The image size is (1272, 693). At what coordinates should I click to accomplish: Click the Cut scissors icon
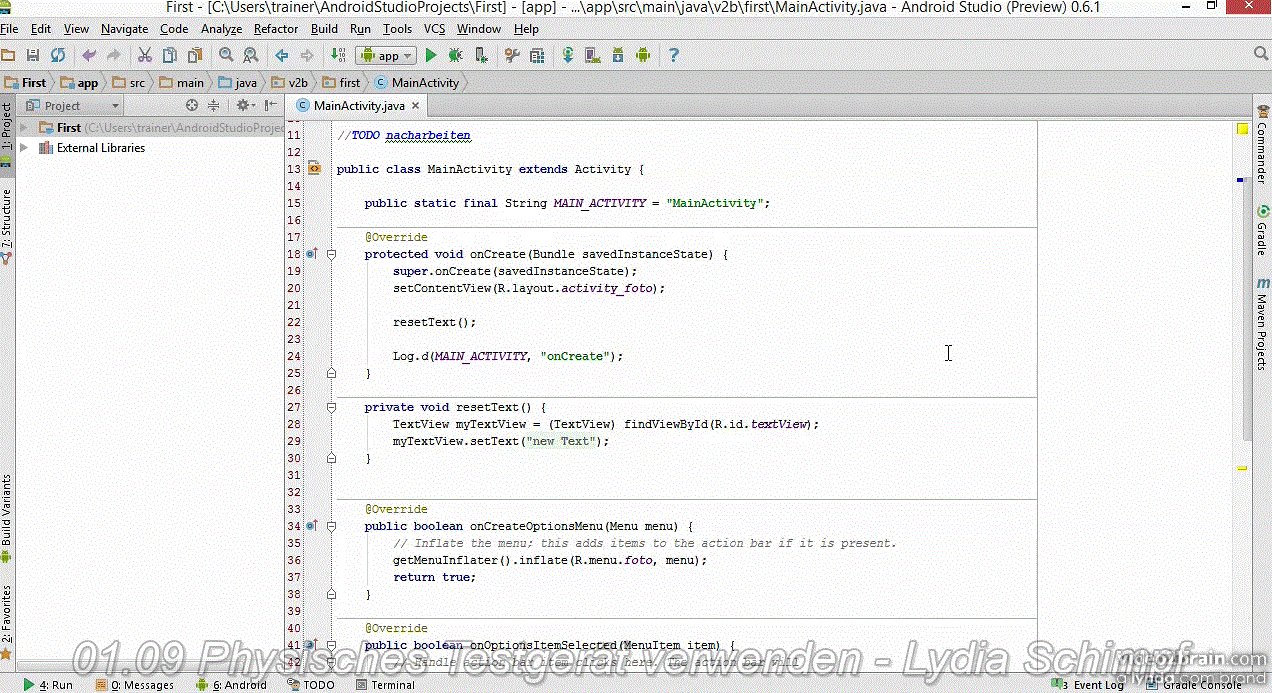pyautogui.click(x=145, y=55)
